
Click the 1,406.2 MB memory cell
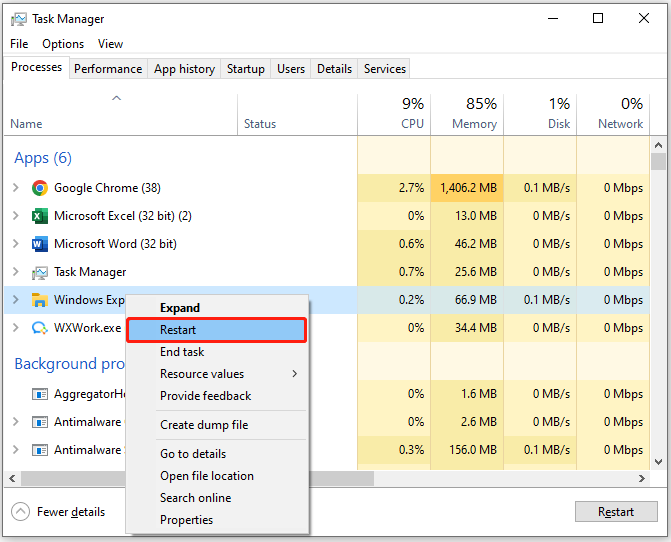tap(467, 188)
